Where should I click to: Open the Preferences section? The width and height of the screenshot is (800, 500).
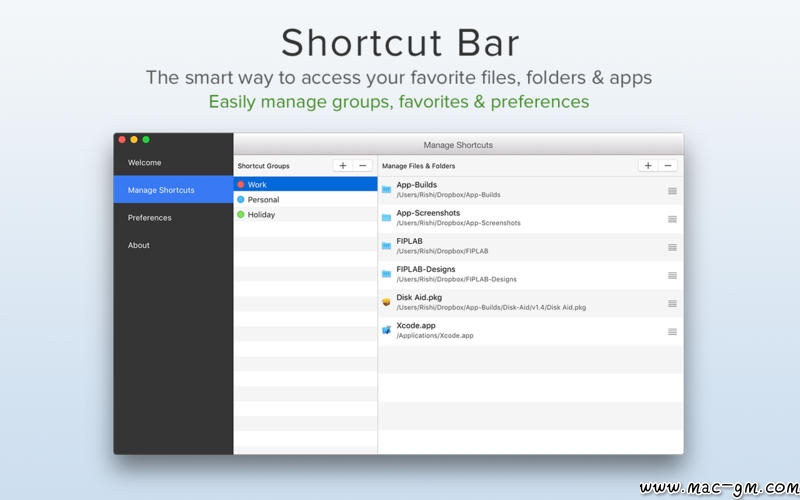coord(173,217)
